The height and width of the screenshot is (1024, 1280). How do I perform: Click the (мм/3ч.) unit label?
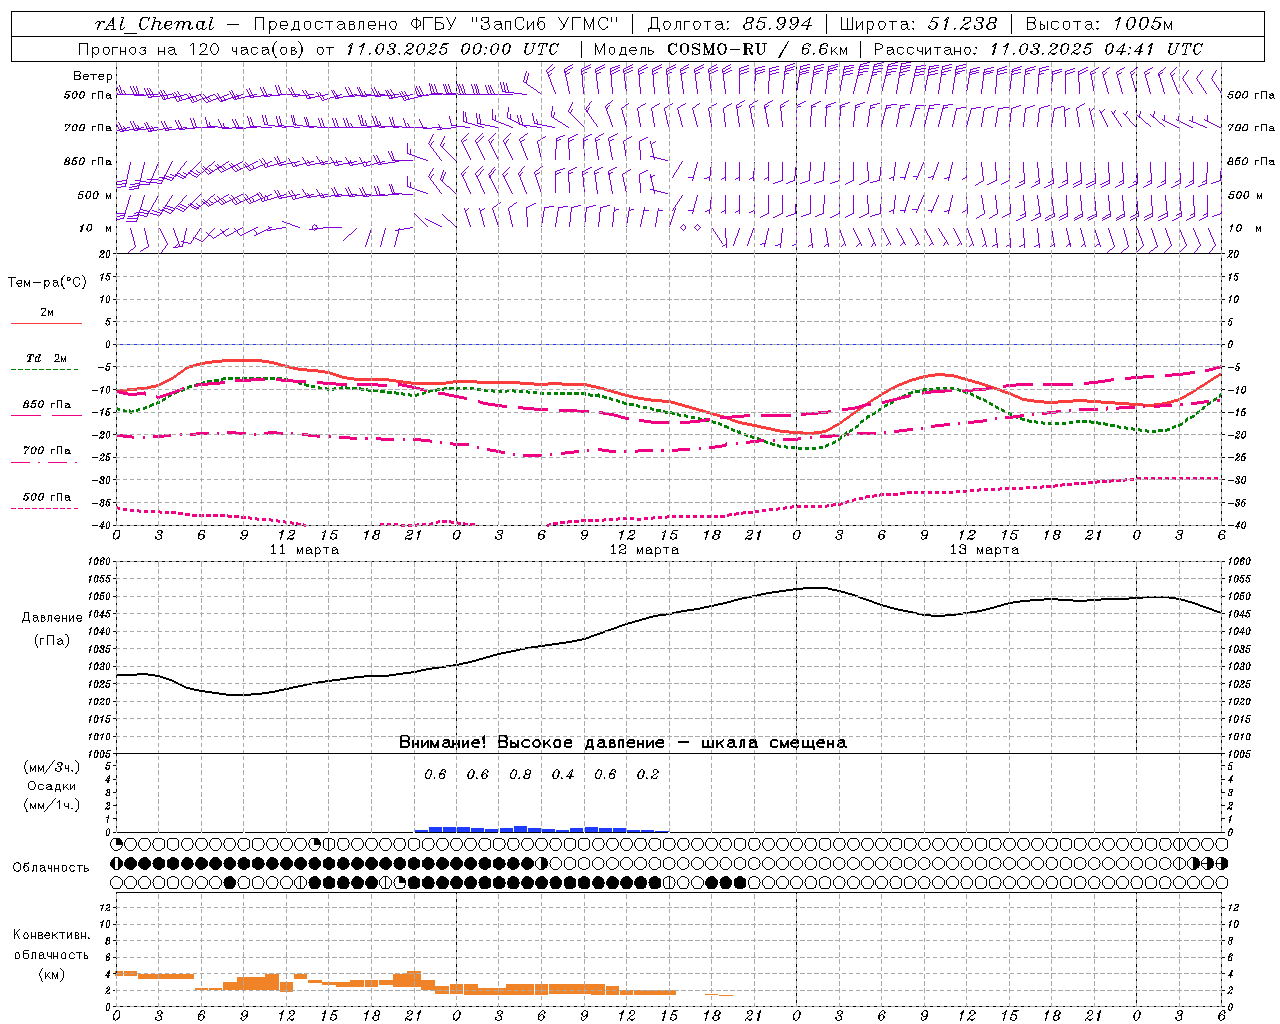52,768
